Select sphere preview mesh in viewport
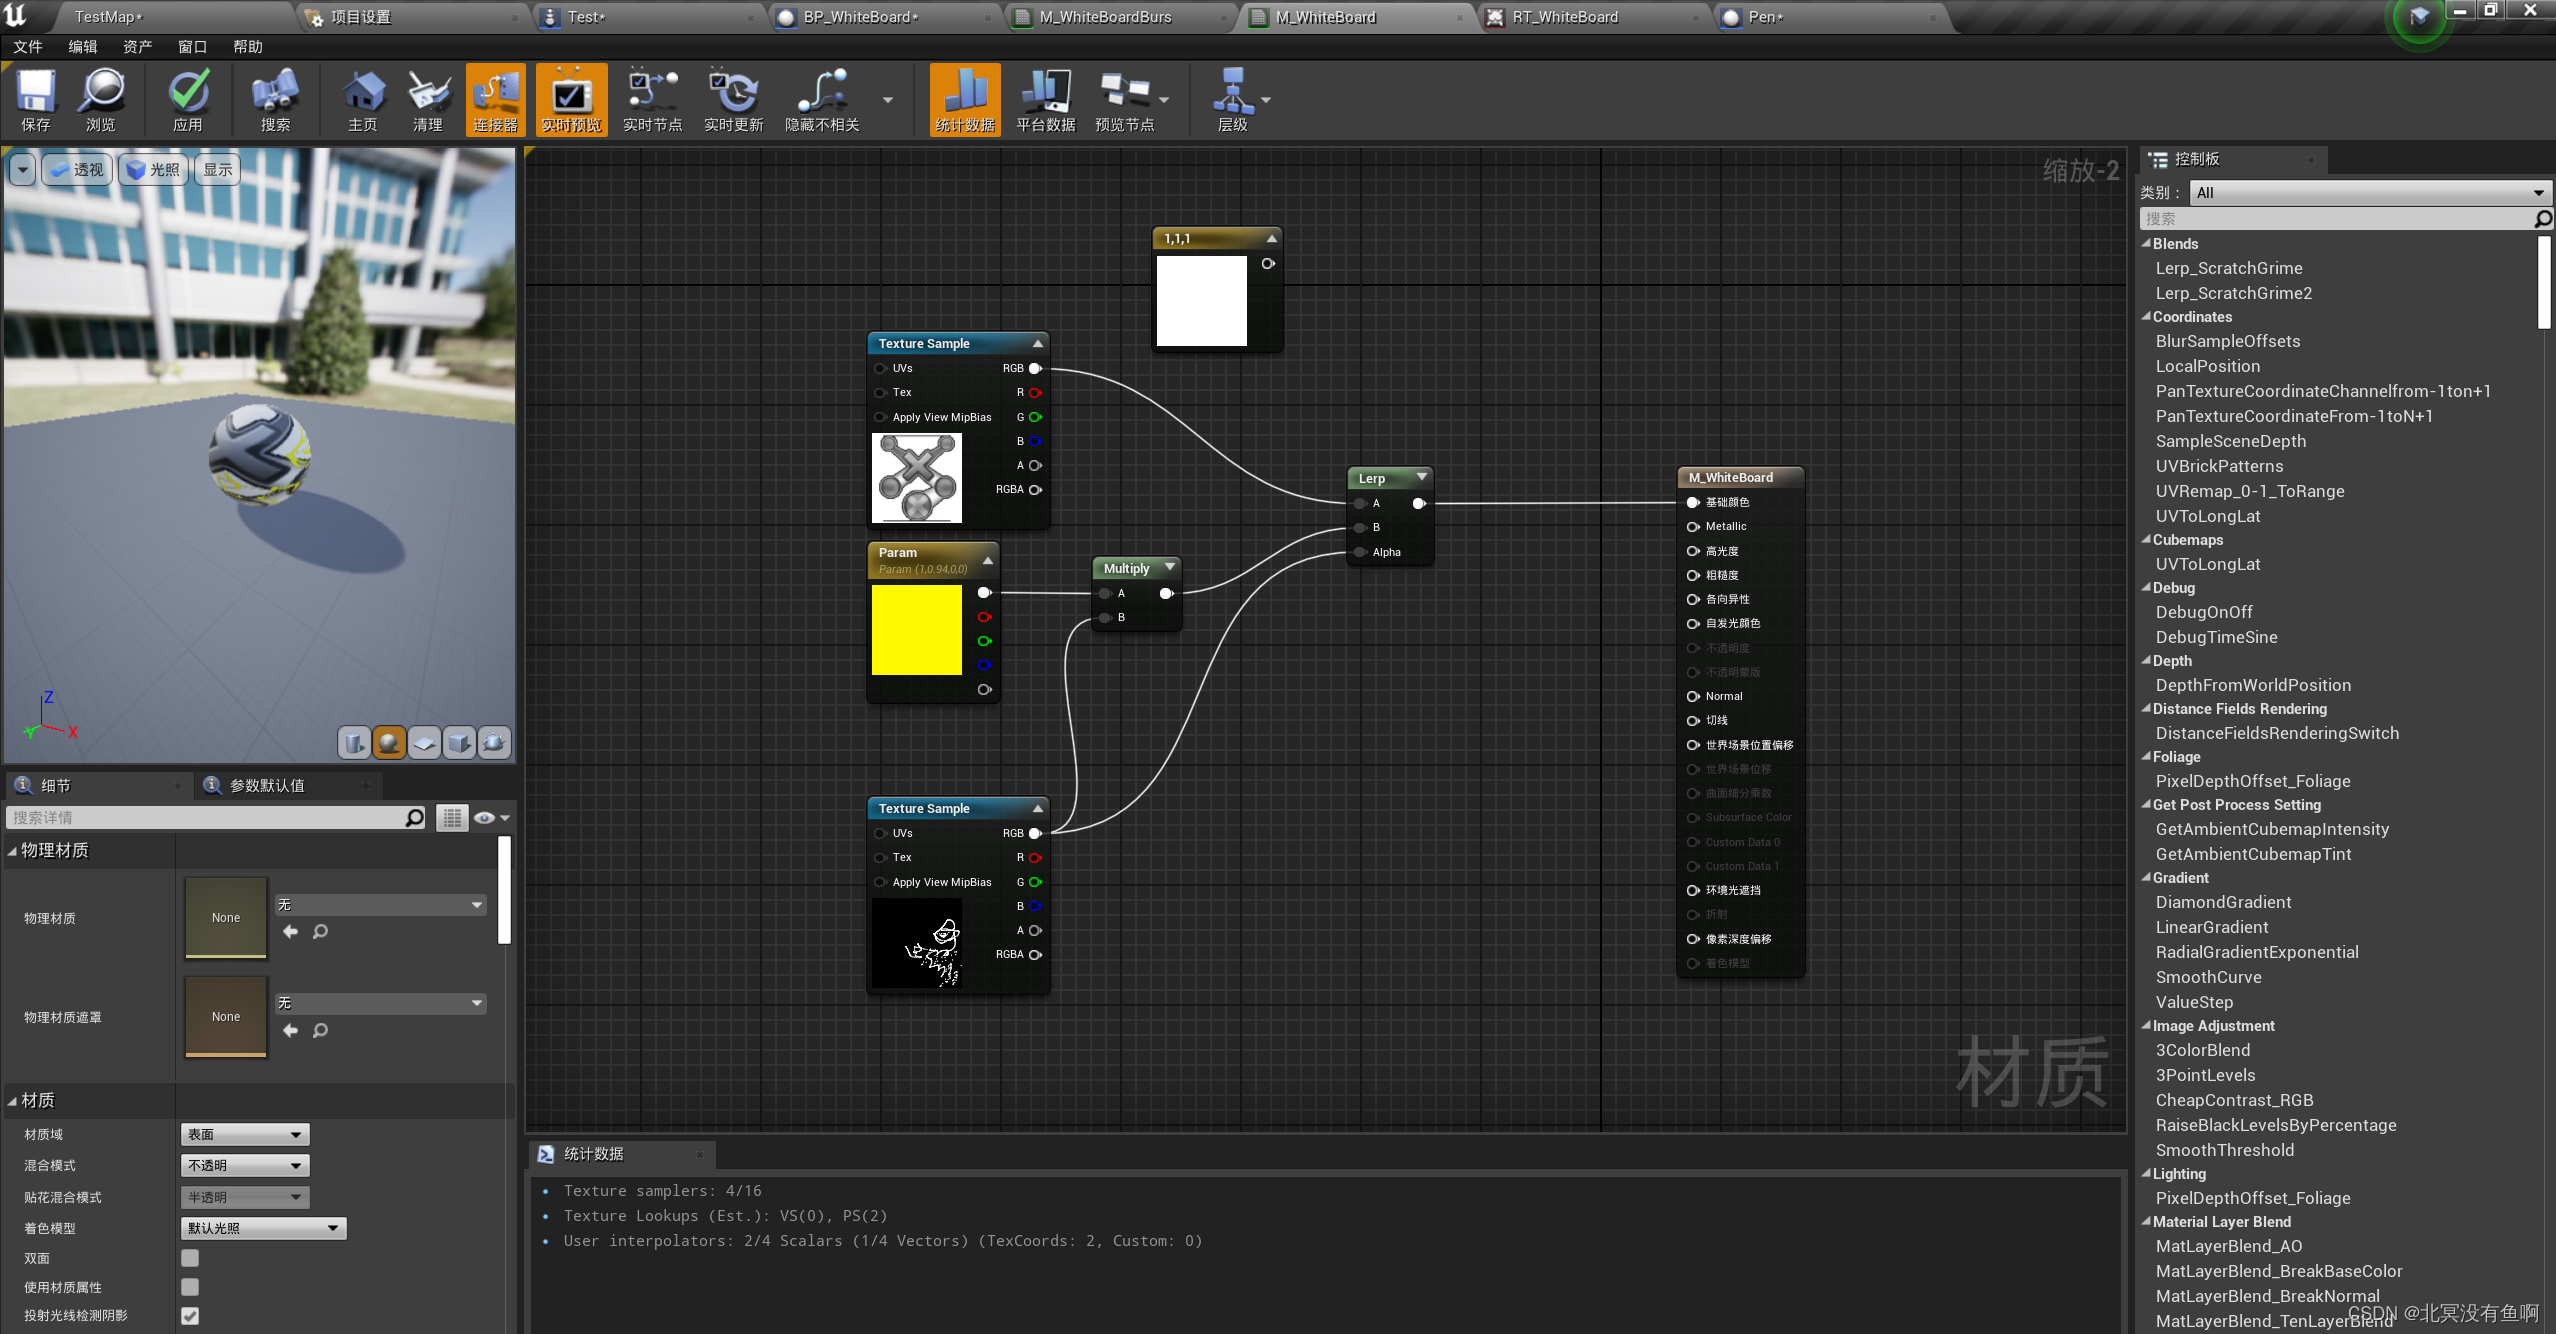 point(389,743)
